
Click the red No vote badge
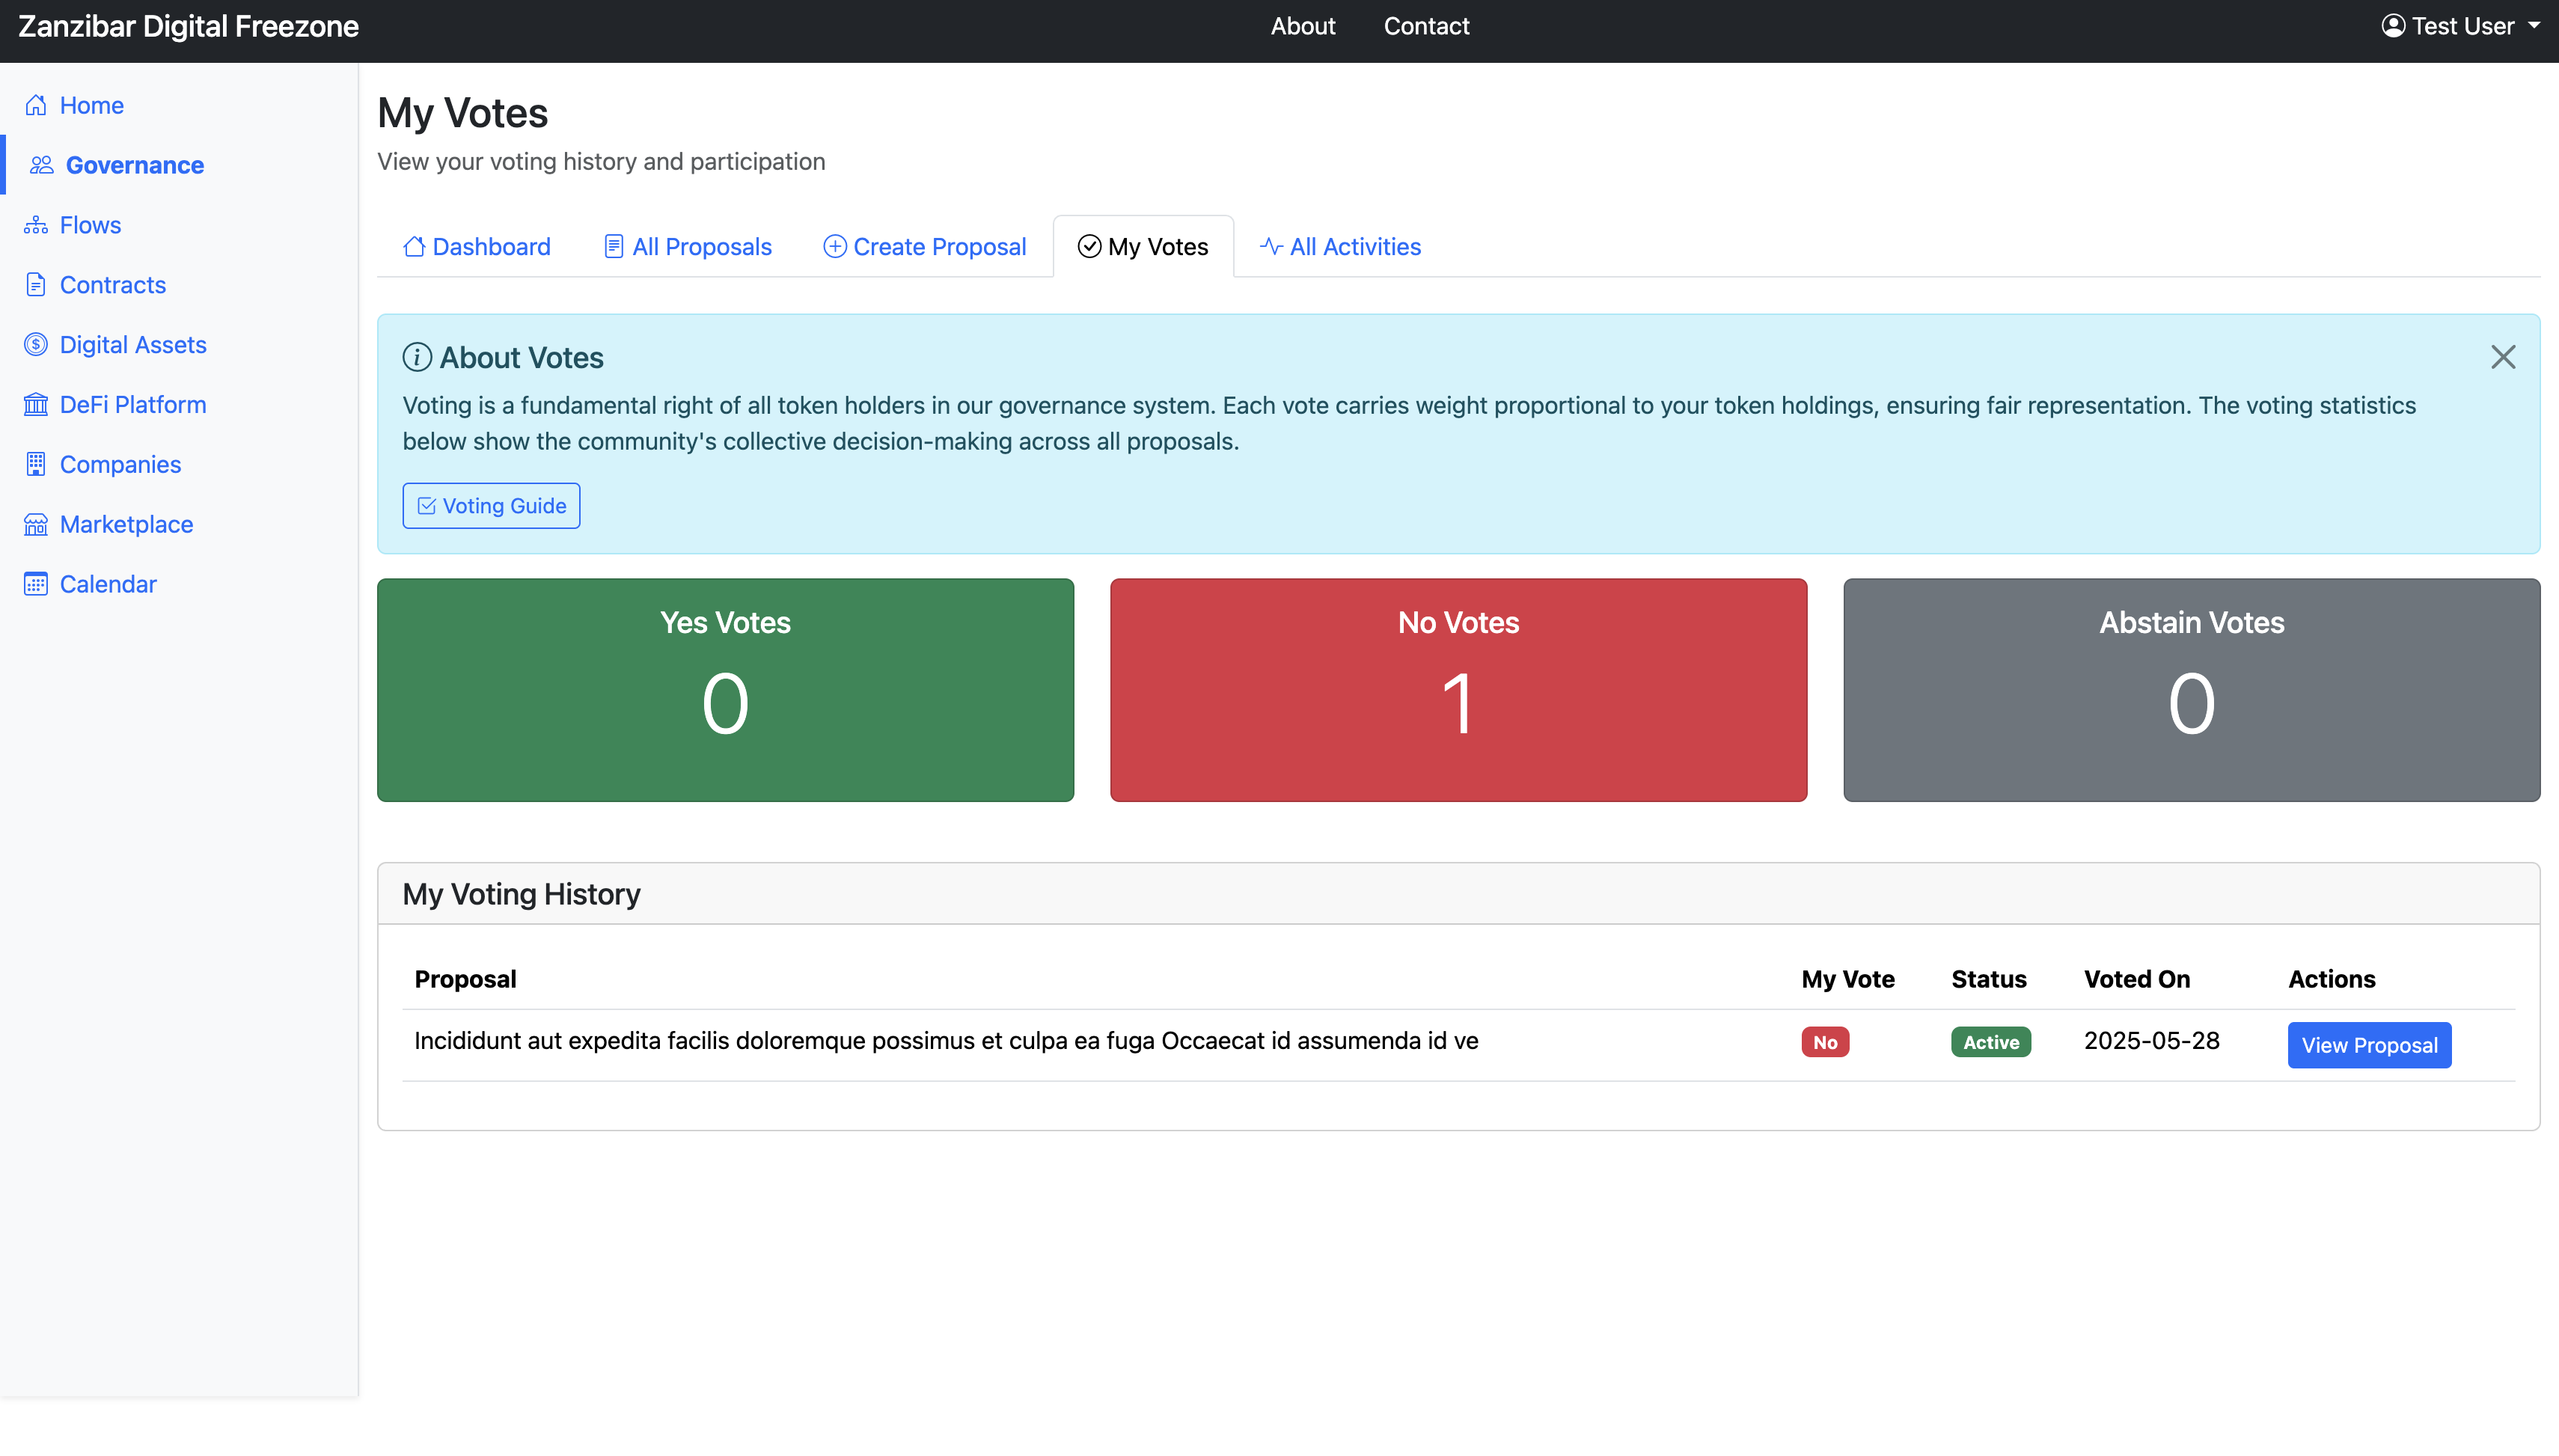pyautogui.click(x=1825, y=1042)
